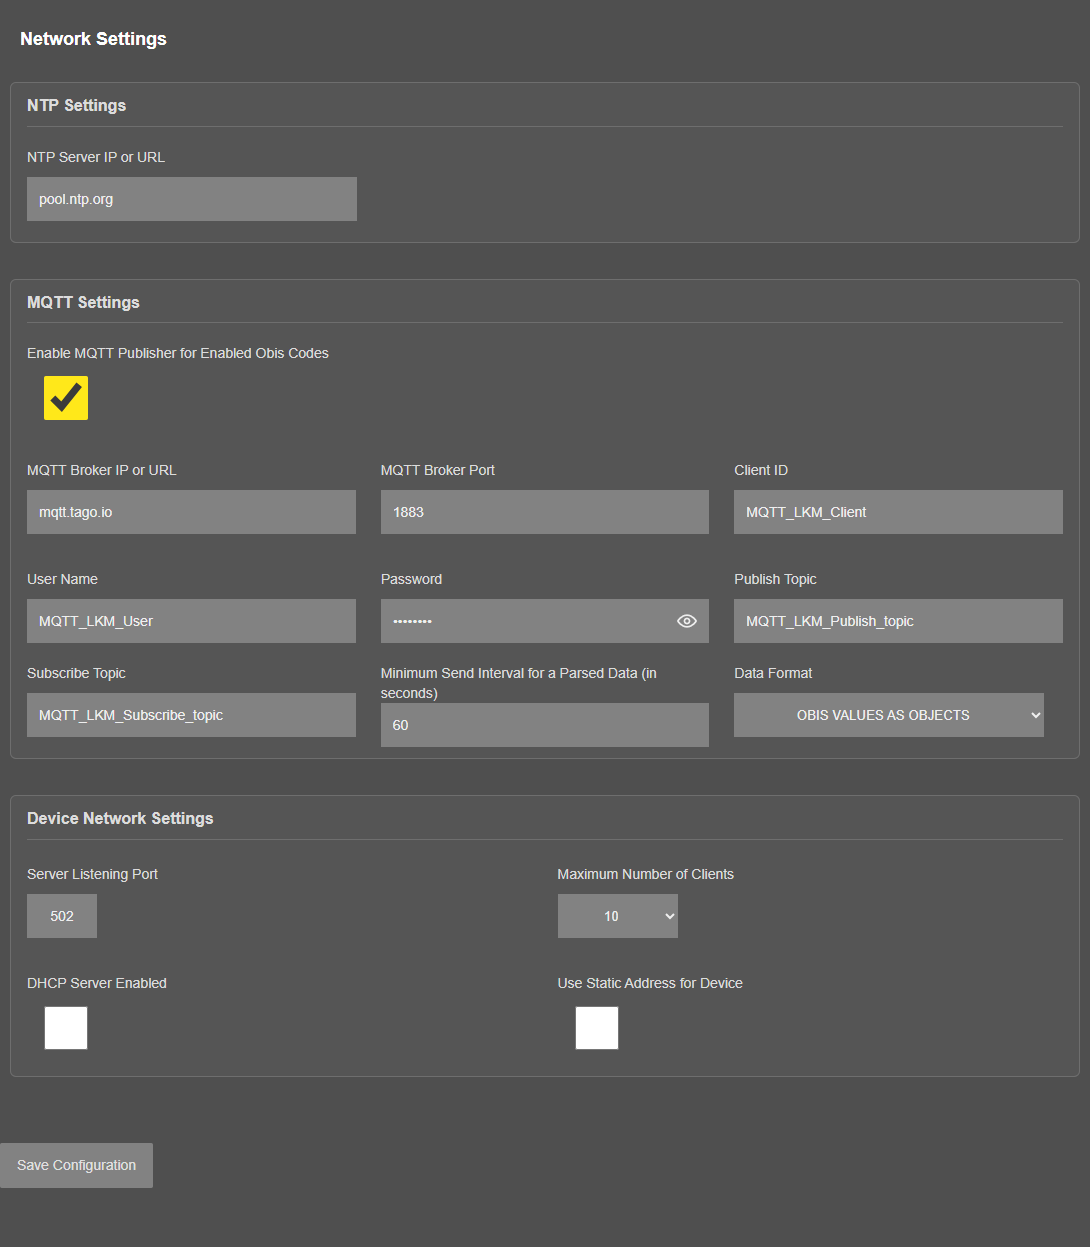Image resolution: width=1090 pixels, height=1247 pixels.
Task: Focus the NTP Server IP or URL field
Action: coord(191,199)
